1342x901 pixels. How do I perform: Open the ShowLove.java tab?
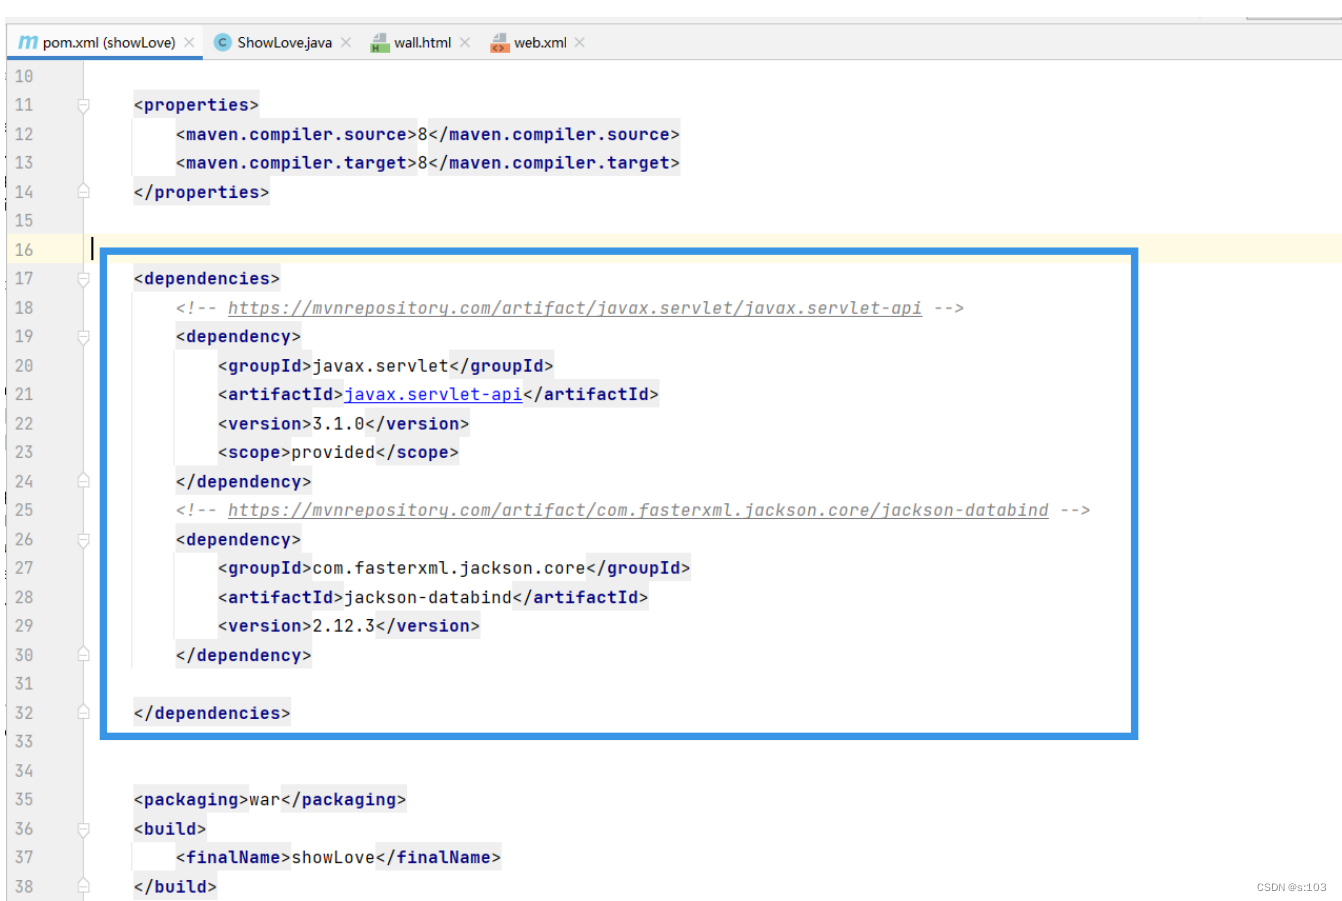(284, 42)
